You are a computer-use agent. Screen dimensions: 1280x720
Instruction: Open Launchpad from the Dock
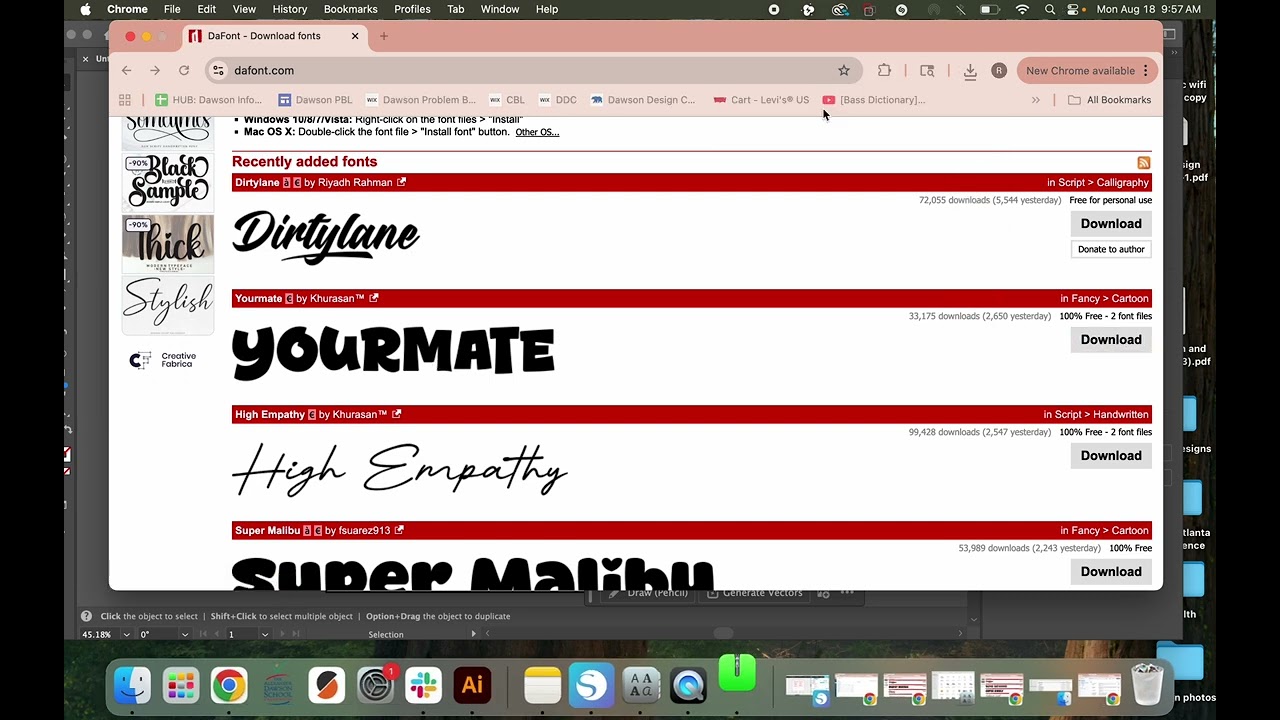click(181, 685)
